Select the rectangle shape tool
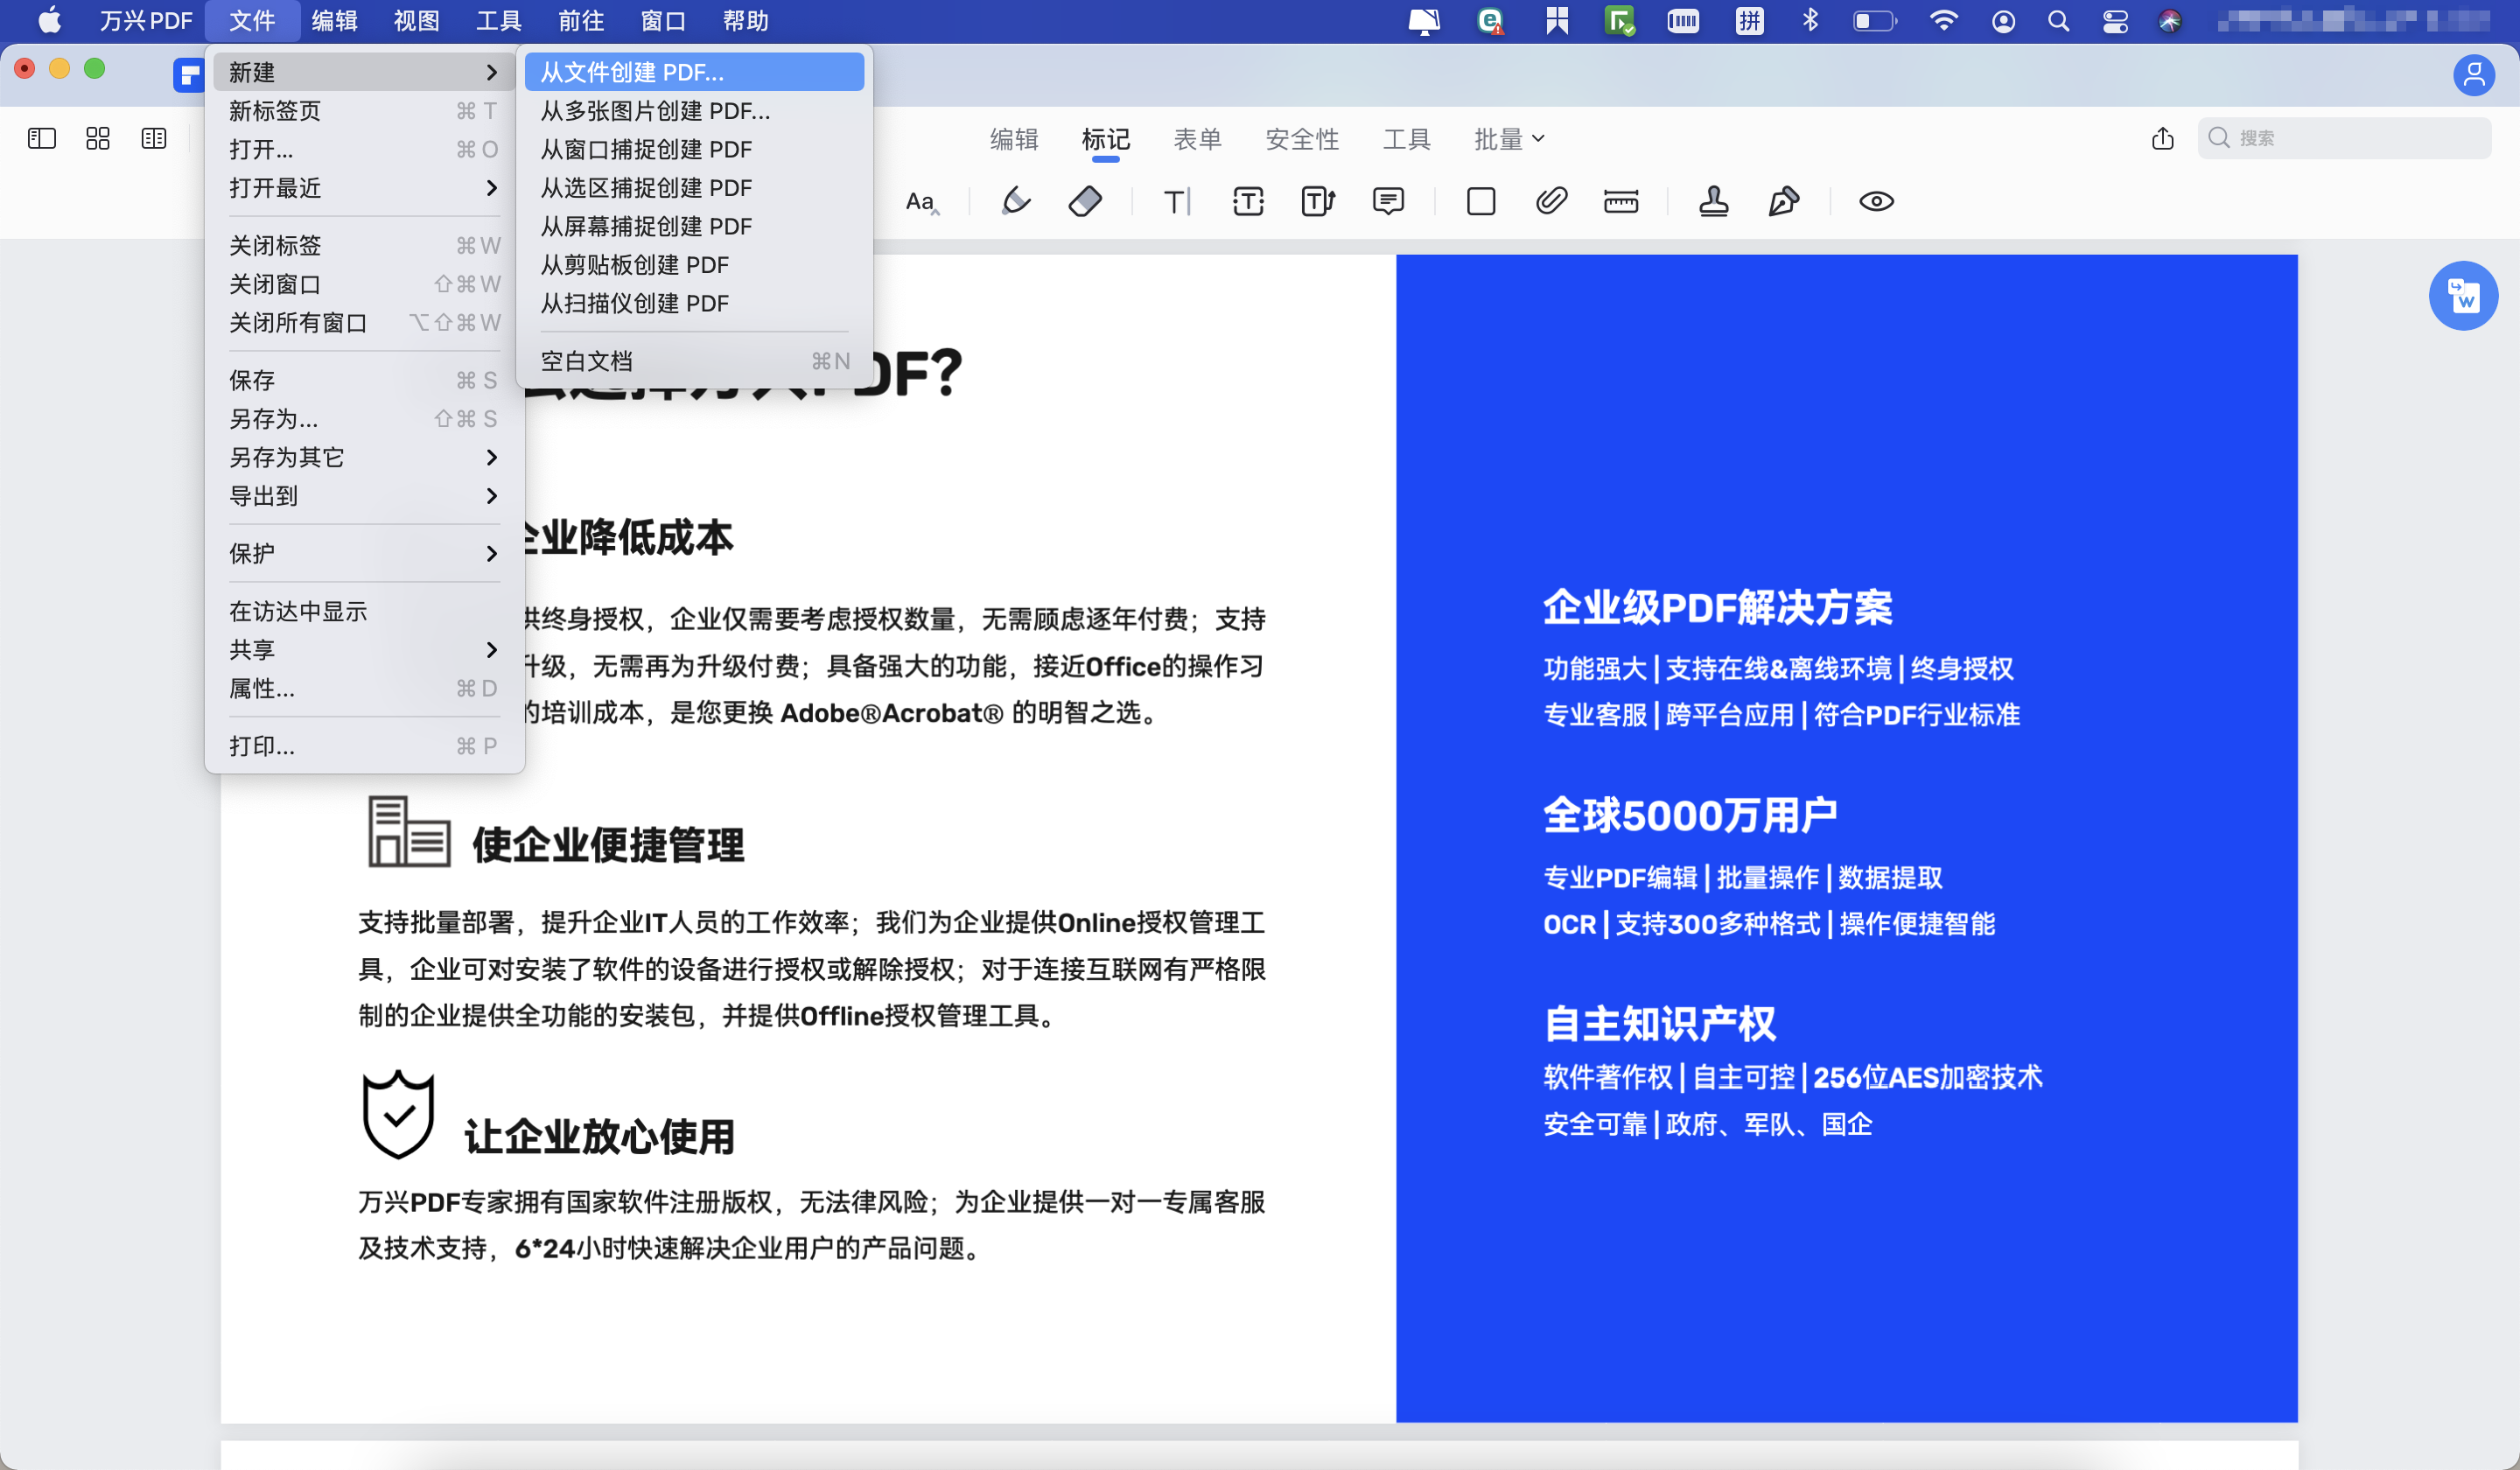Image resolution: width=2520 pixels, height=1470 pixels. (x=1480, y=201)
